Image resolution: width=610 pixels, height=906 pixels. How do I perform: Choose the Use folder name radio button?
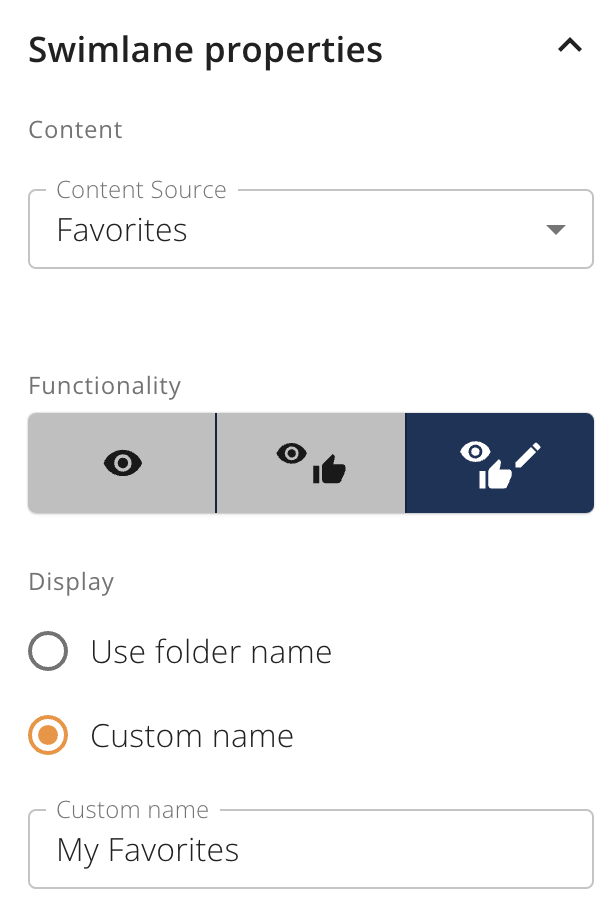point(48,651)
